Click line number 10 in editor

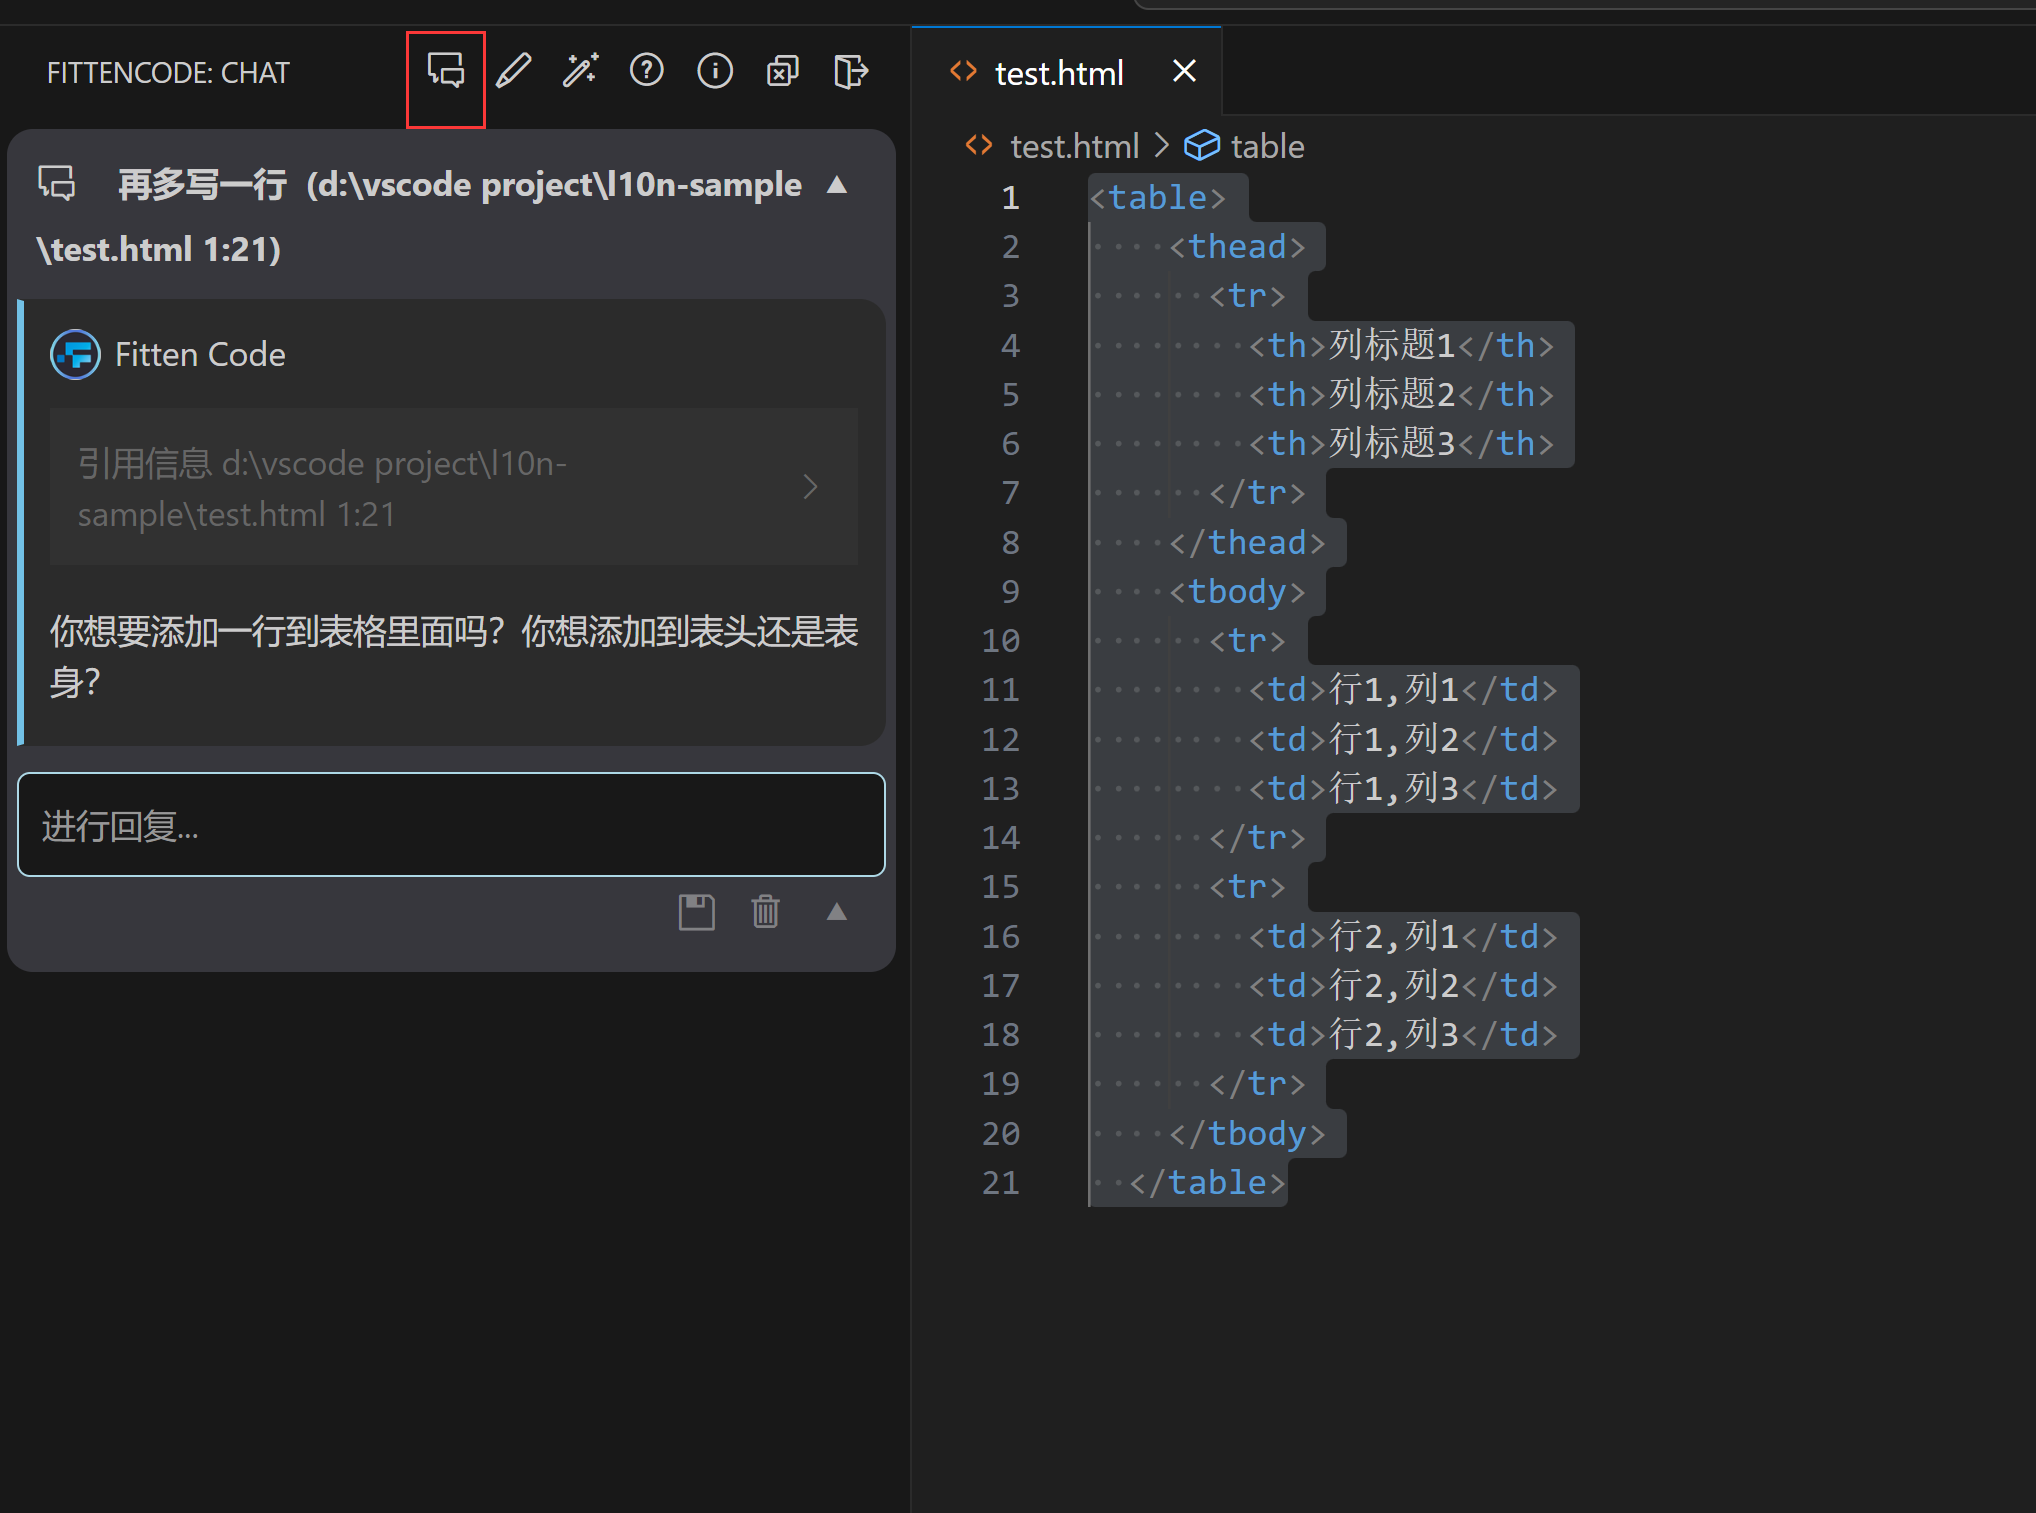point(1001,640)
